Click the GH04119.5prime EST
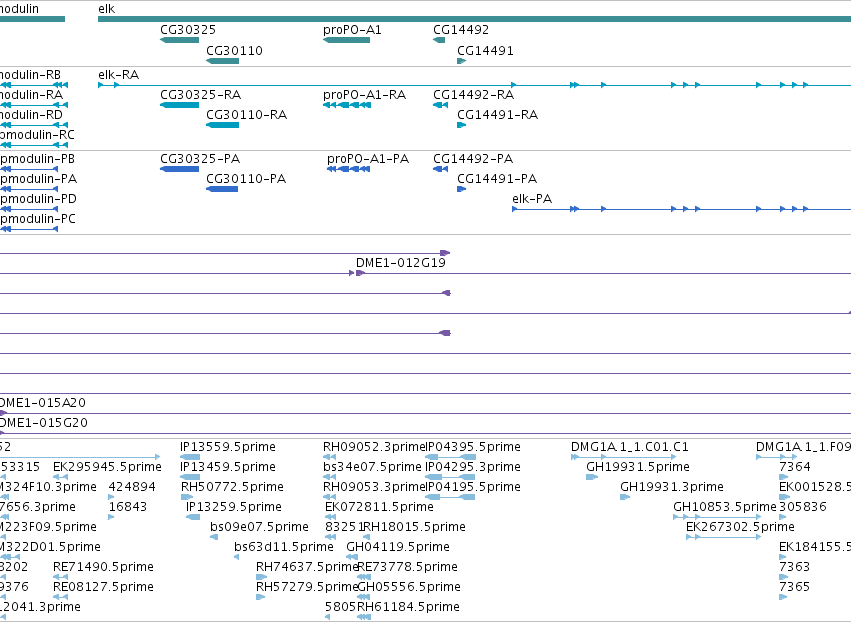The image size is (851, 622). pyautogui.click(x=352, y=557)
